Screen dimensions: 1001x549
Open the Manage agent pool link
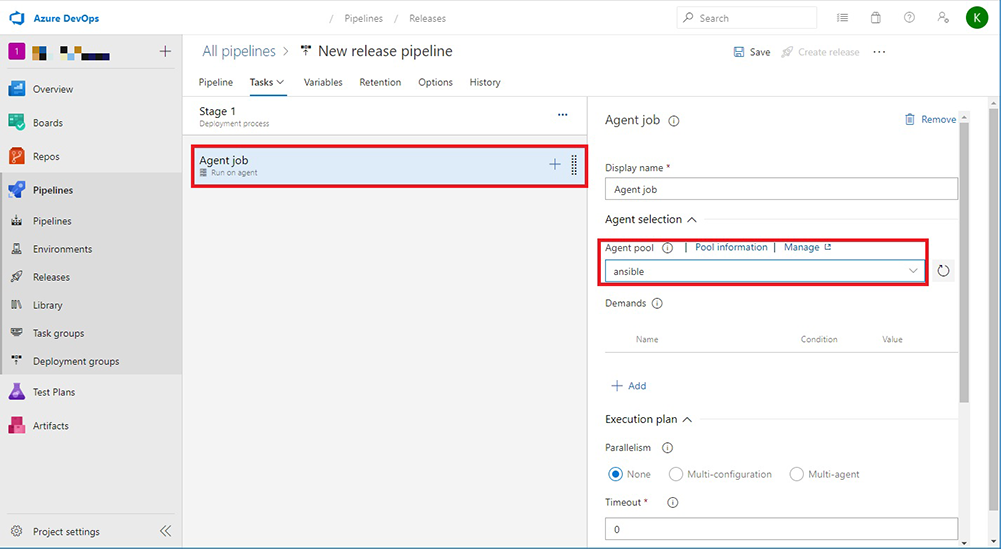pyautogui.click(x=808, y=247)
